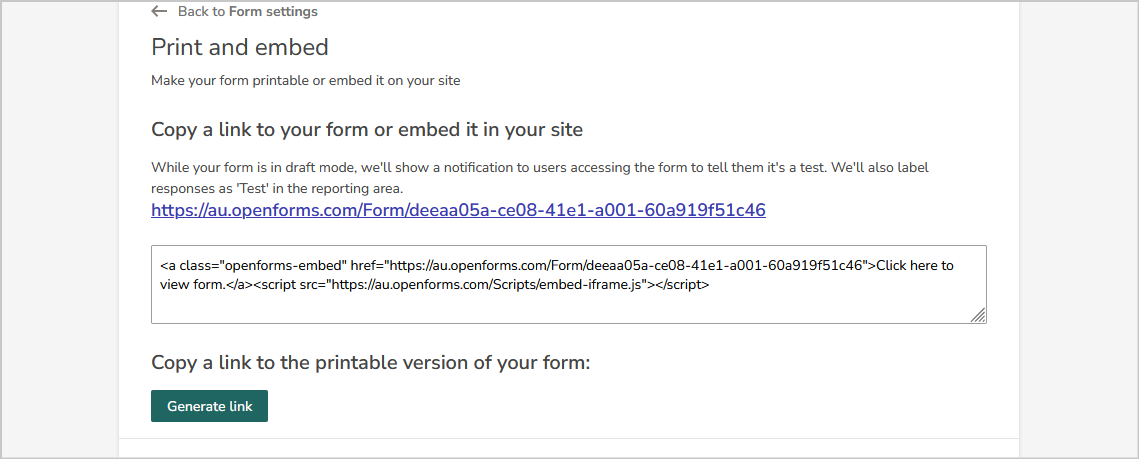1139x459 pixels.
Task: Focus the embed code text area
Action: (x=569, y=284)
